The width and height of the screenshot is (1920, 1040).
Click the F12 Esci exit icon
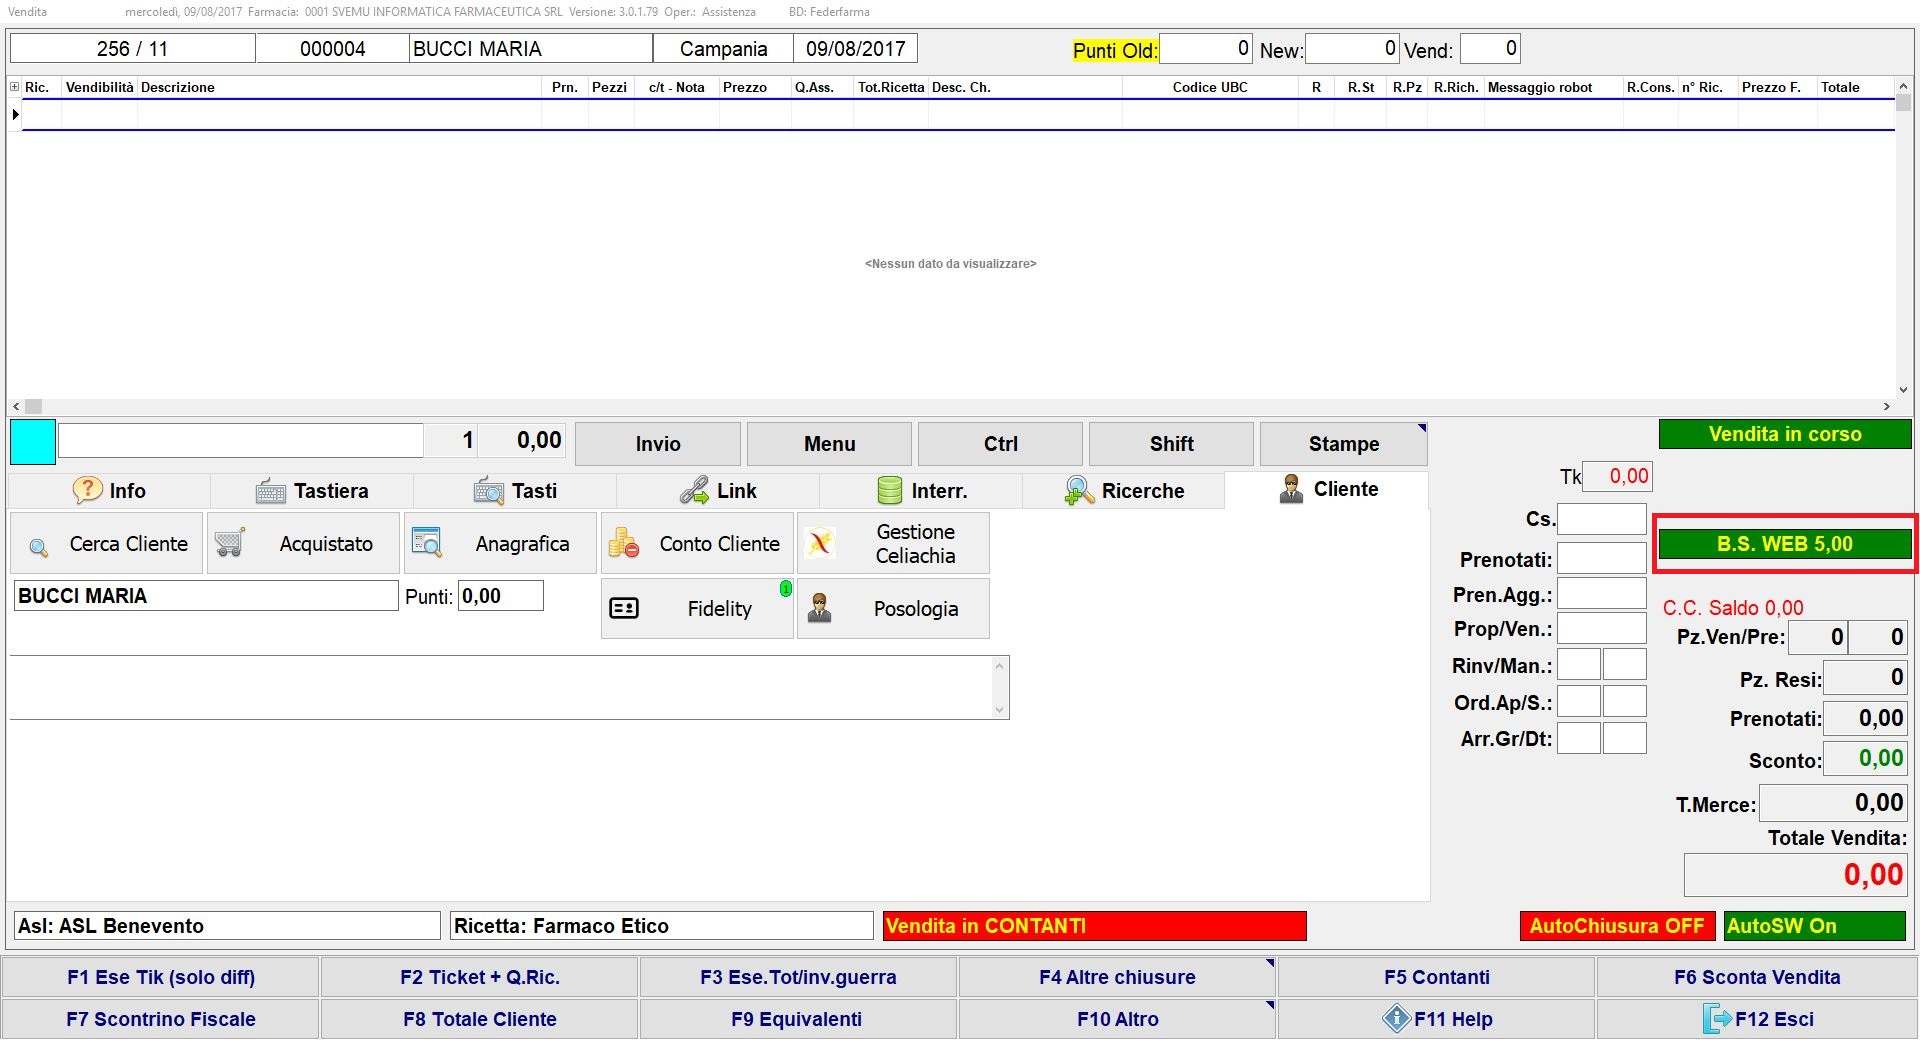(1716, 1019)
